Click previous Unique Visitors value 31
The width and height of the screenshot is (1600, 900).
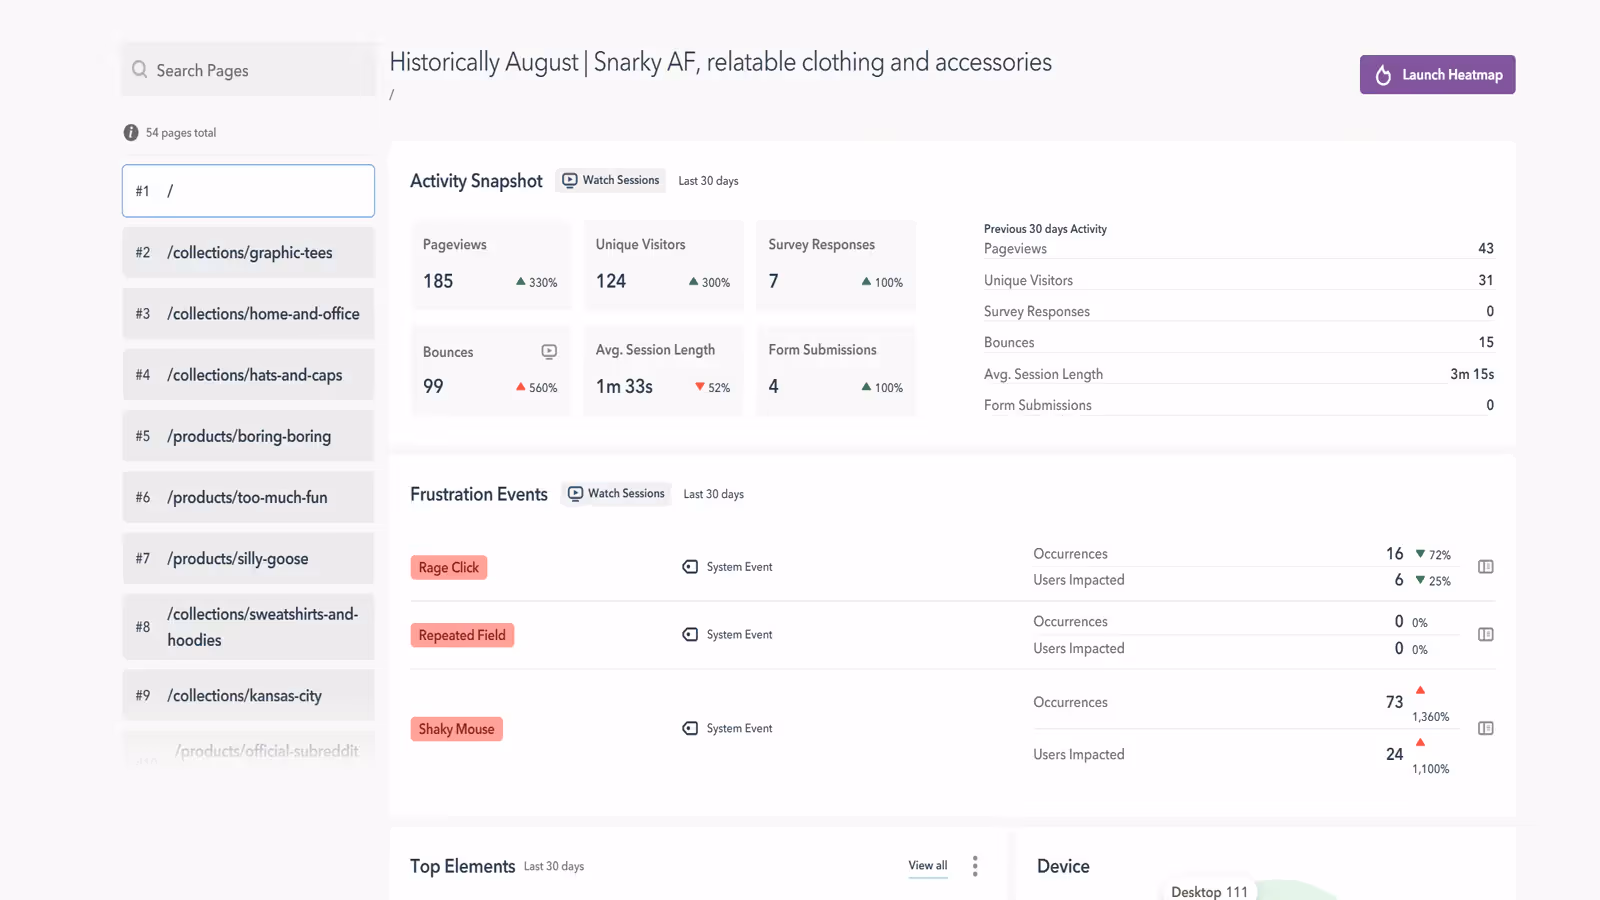(x=1486, y=281)
